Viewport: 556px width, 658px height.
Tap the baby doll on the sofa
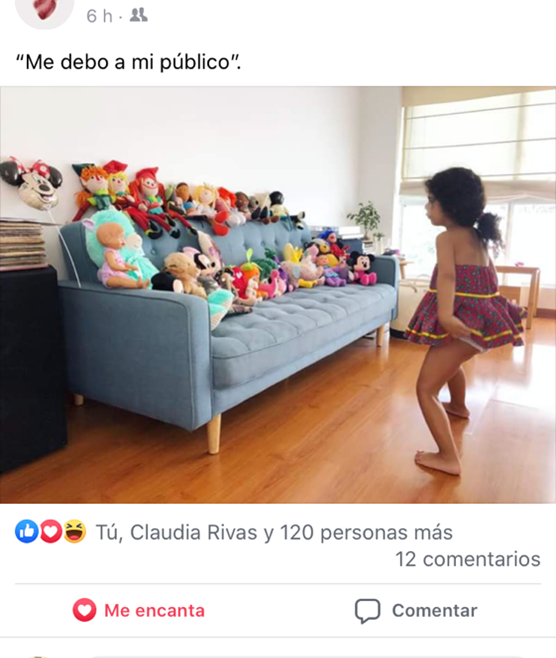click(120, 255)
